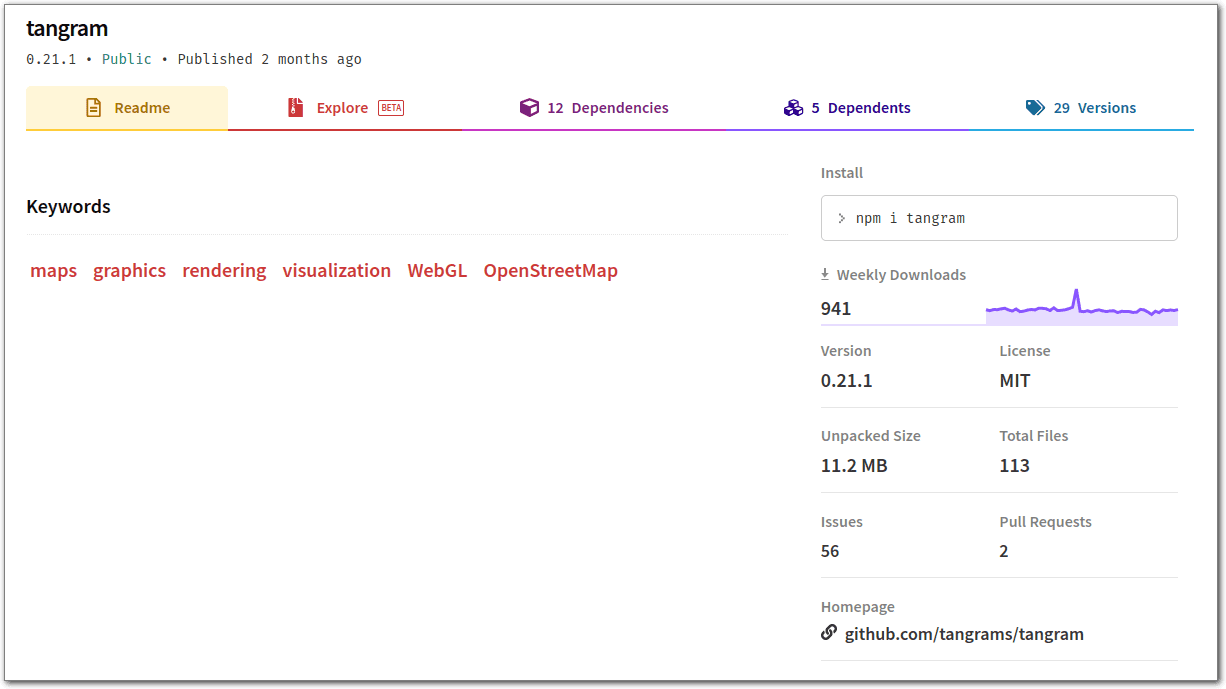The width and height of the screenshot is (1226, 689).
Task: Open the 56 Issues count
Action: coord(830,551)
